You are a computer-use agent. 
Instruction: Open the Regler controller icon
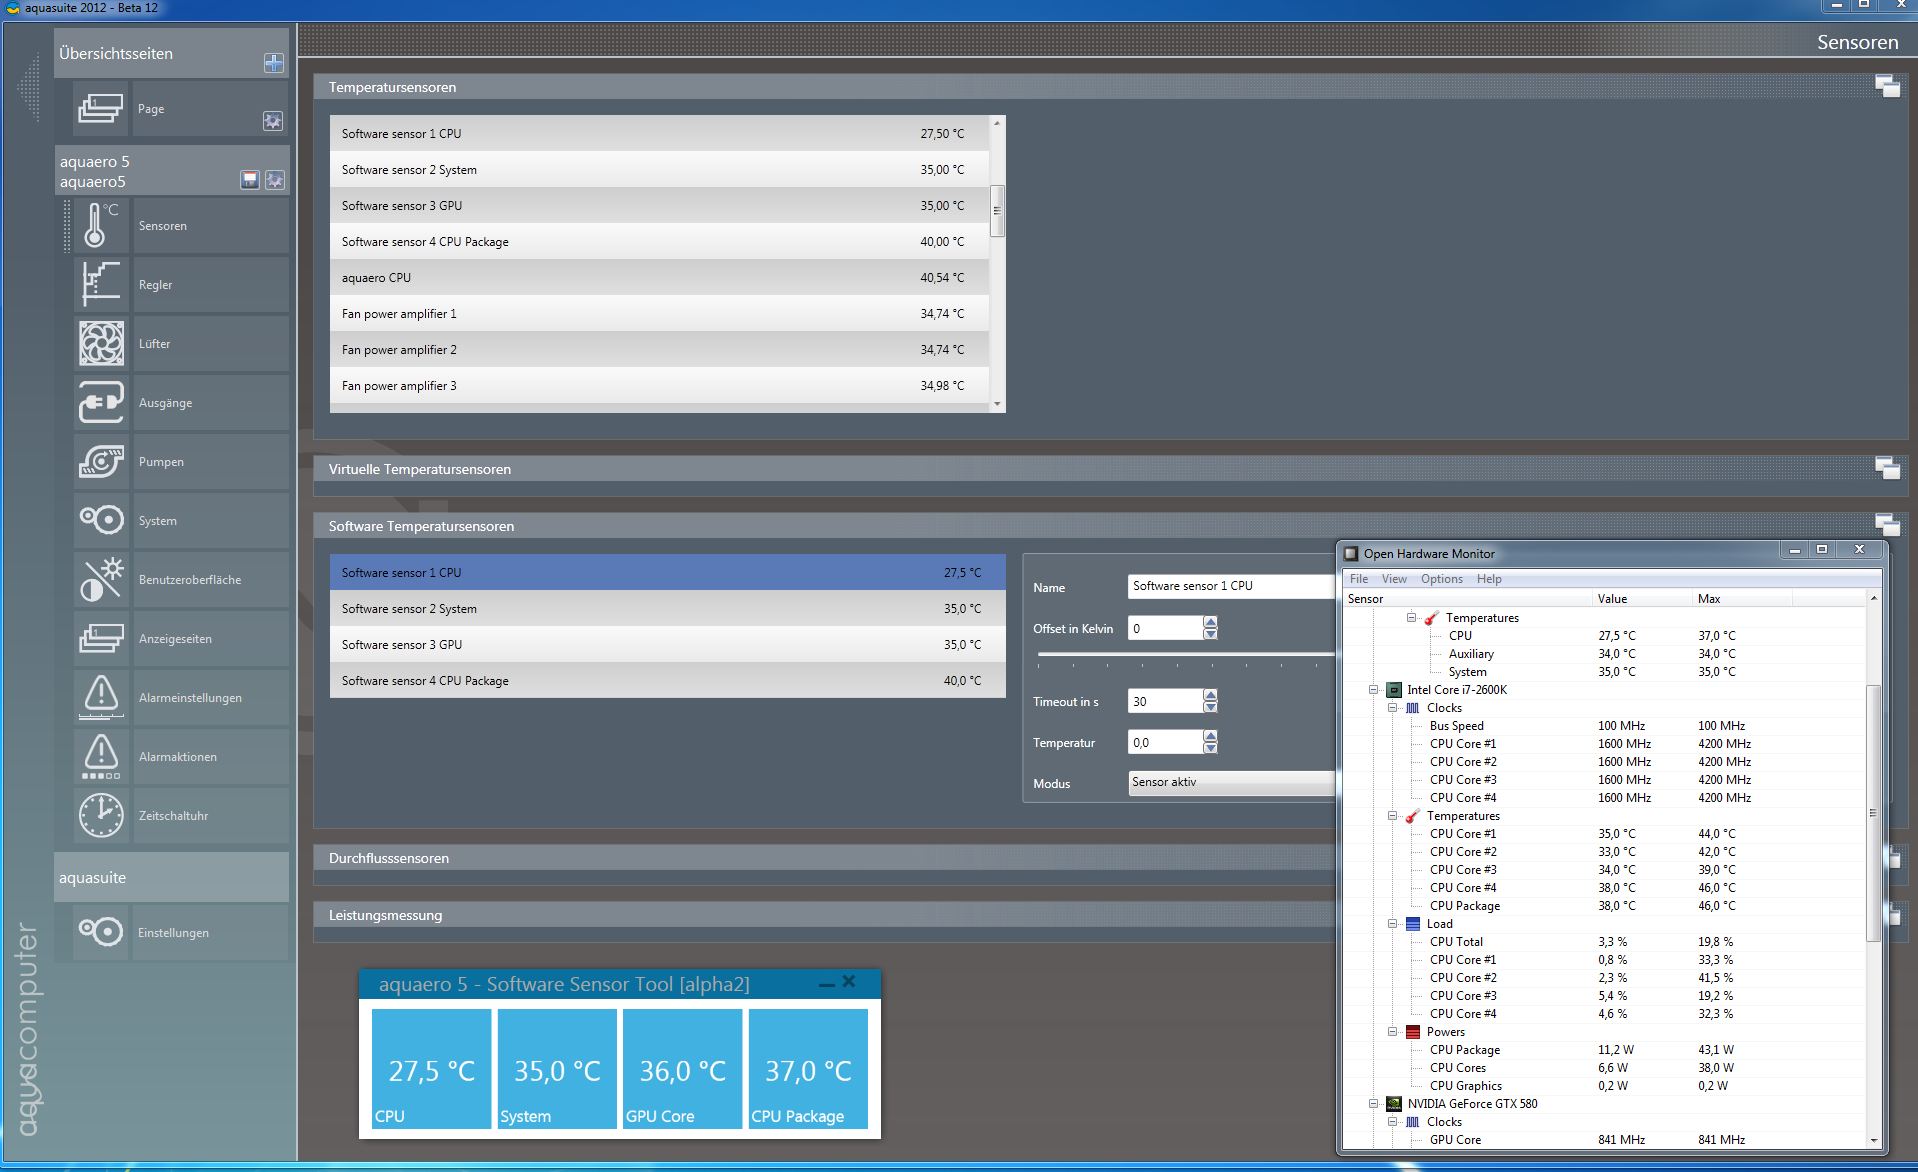100,285
